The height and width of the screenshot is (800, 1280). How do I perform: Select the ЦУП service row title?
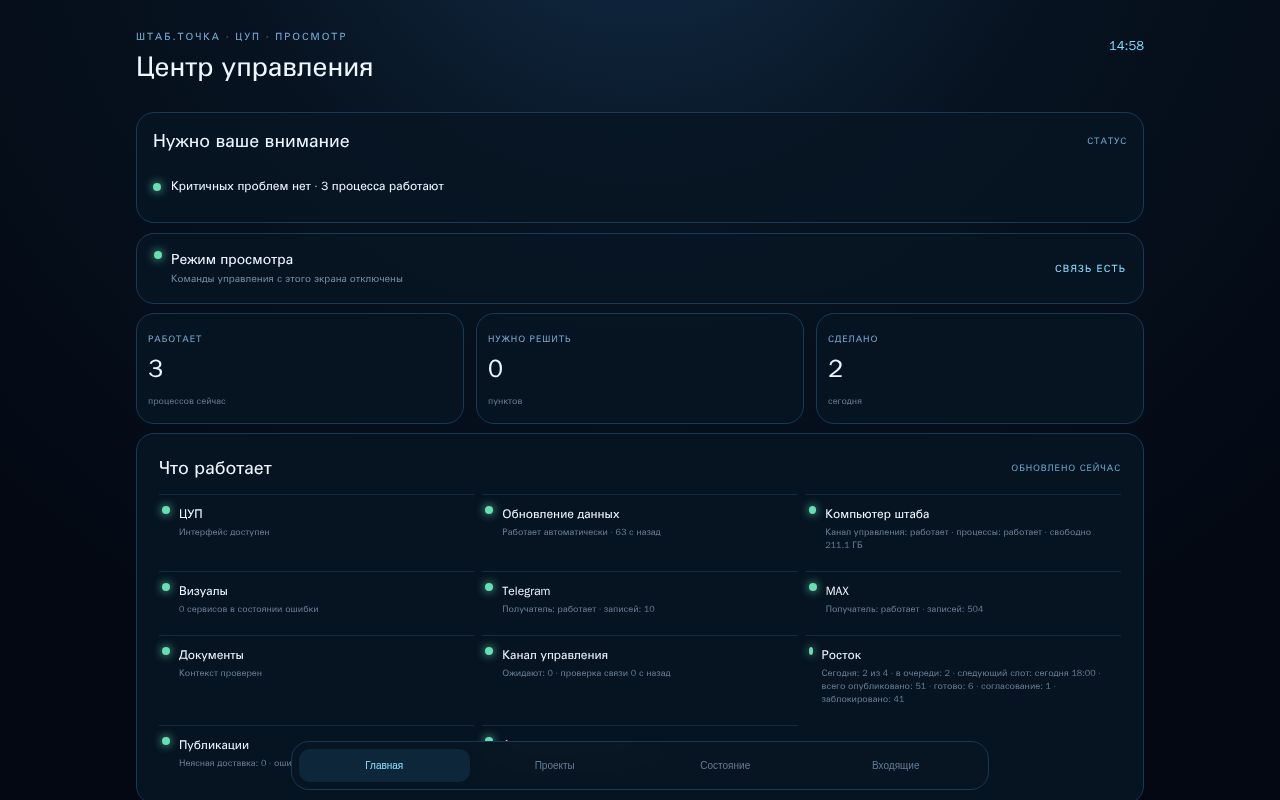point(191,514)
